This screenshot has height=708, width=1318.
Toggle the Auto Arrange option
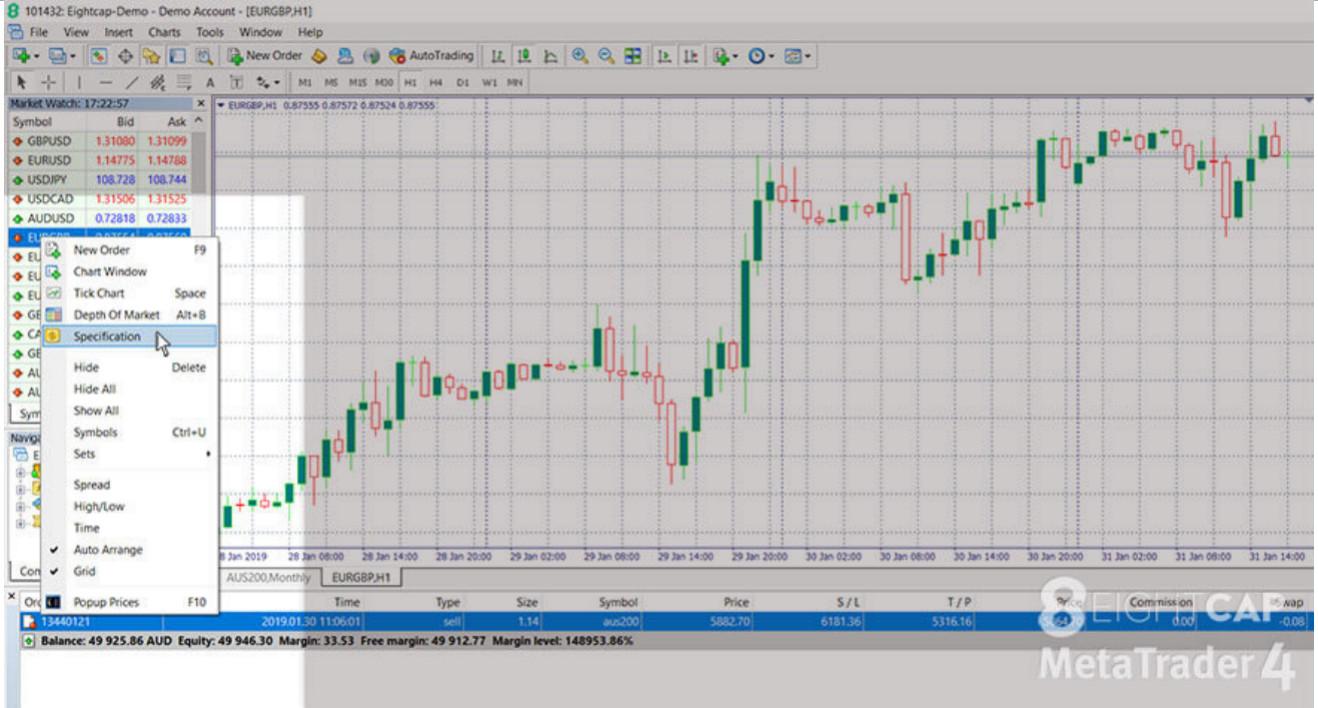point(108,550)
